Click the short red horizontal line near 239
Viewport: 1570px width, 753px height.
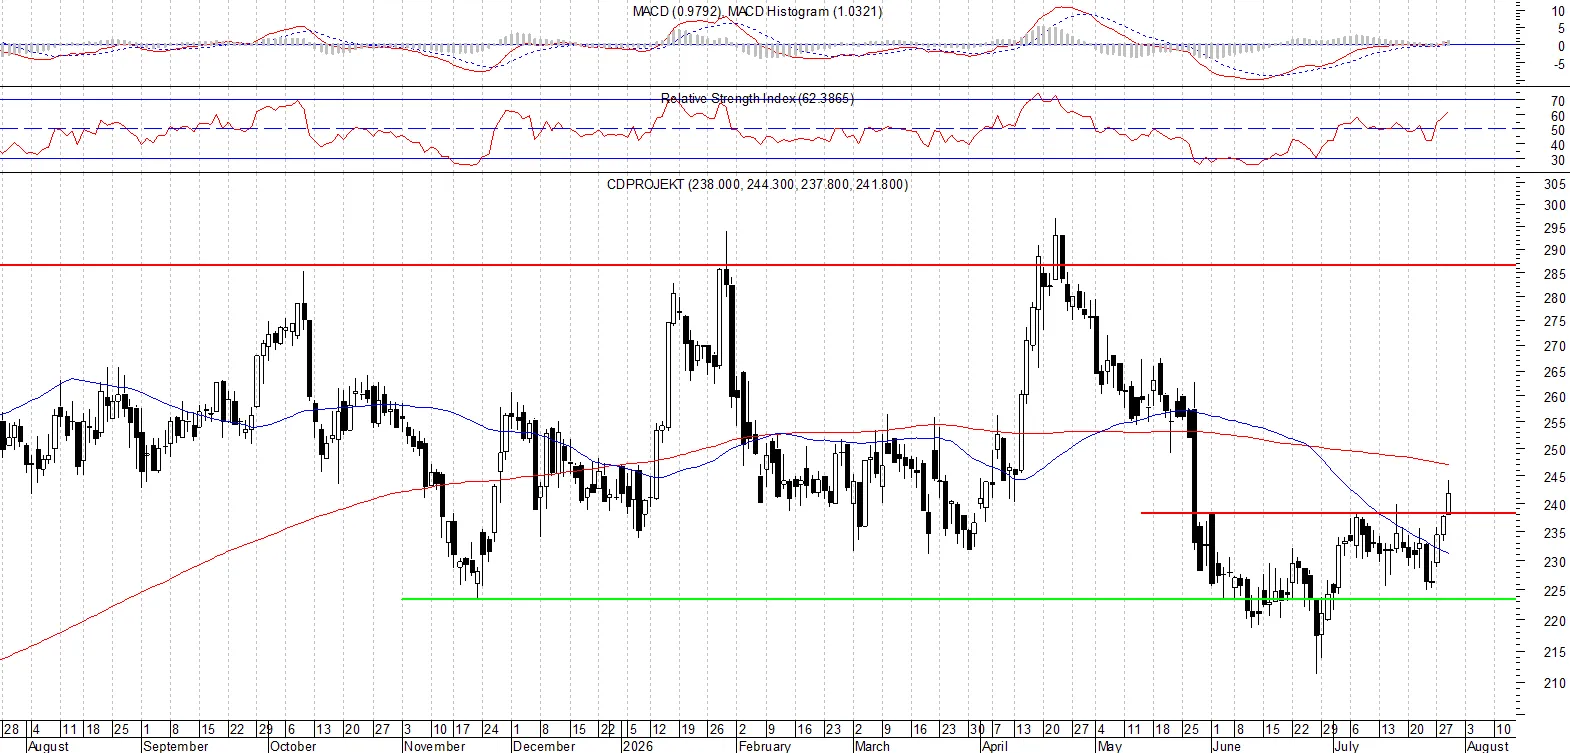[1328, 513]
